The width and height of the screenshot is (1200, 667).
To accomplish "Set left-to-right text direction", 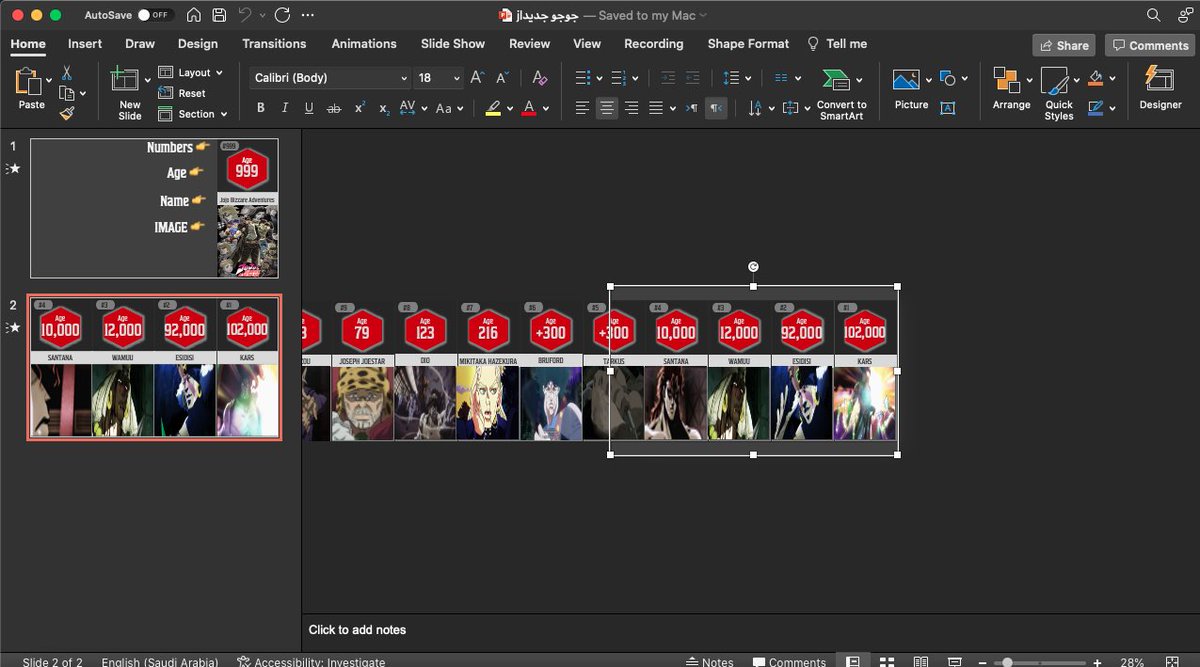I will pyautogui.click(x=692, y=108).
